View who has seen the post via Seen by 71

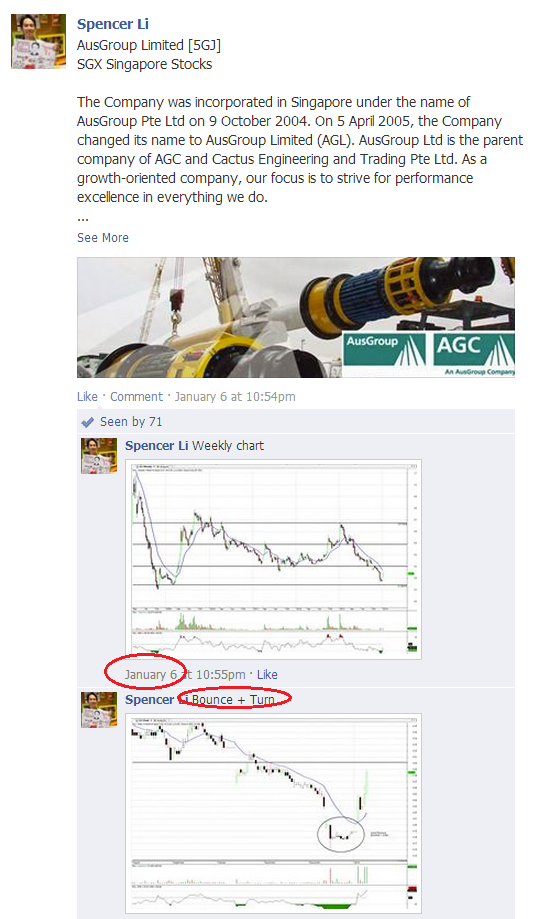click(131, 422)
